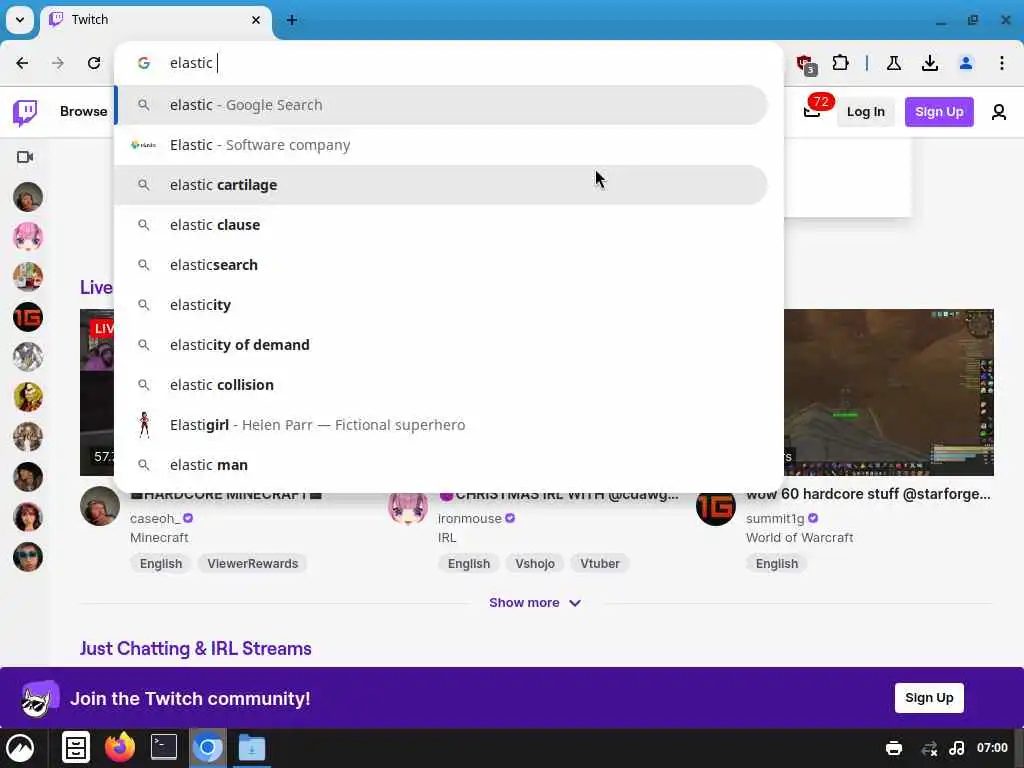Open the Chrome profile avatar
This screenshot has height=768, width=1024.
click(x=966, y=63)
